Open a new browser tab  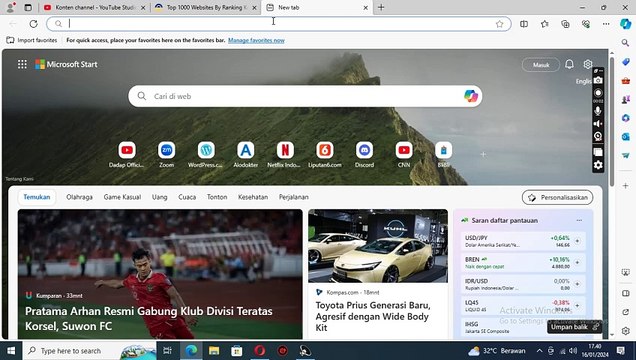(381, 7)
